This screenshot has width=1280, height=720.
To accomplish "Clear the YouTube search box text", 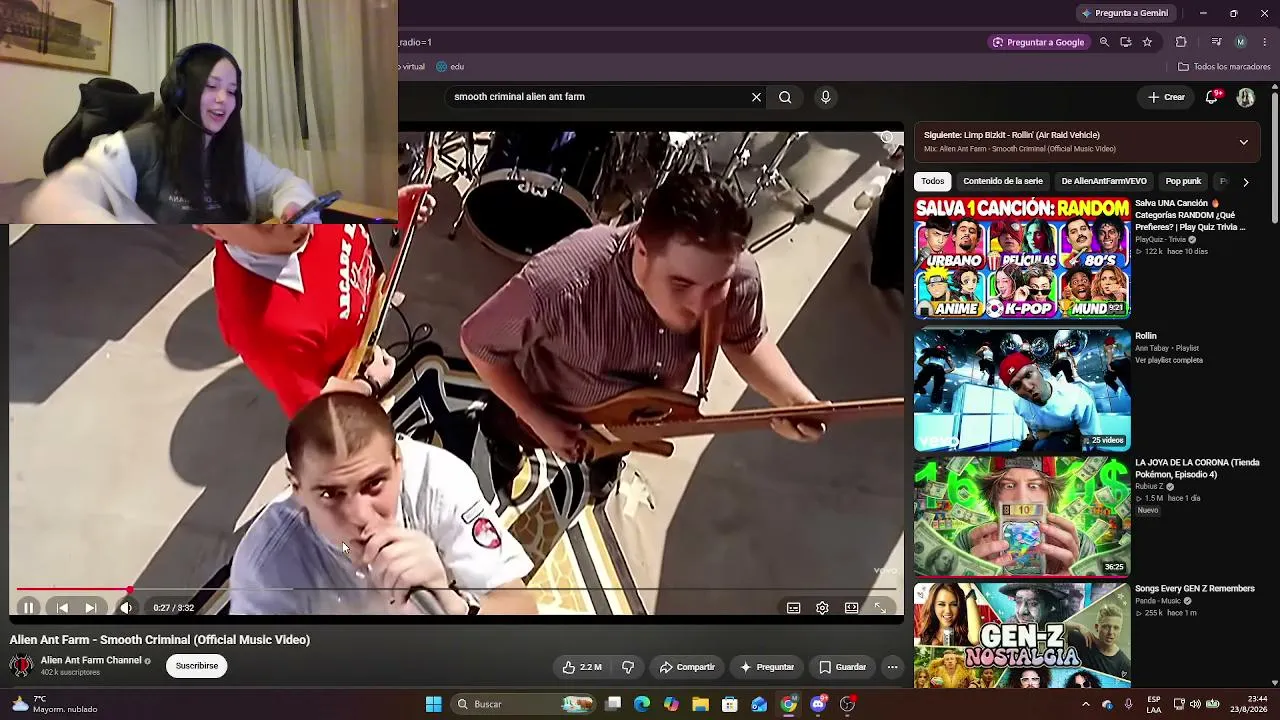I will click(756, 97).
